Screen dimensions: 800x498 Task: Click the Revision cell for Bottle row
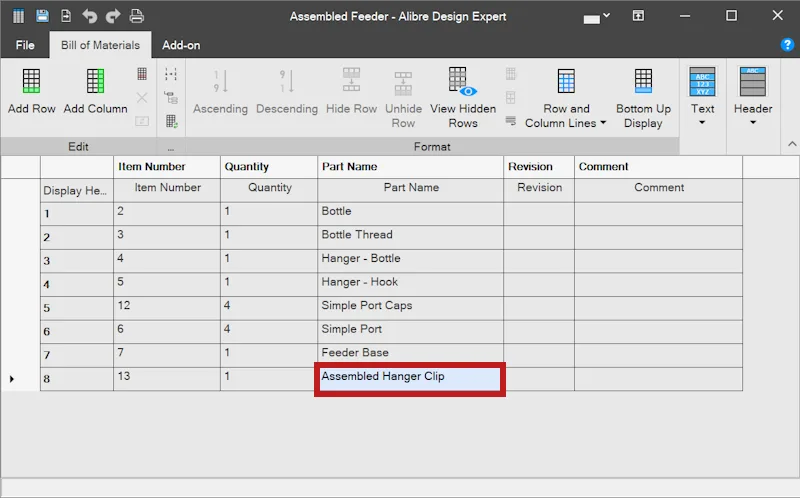click(x=539, y=214)
